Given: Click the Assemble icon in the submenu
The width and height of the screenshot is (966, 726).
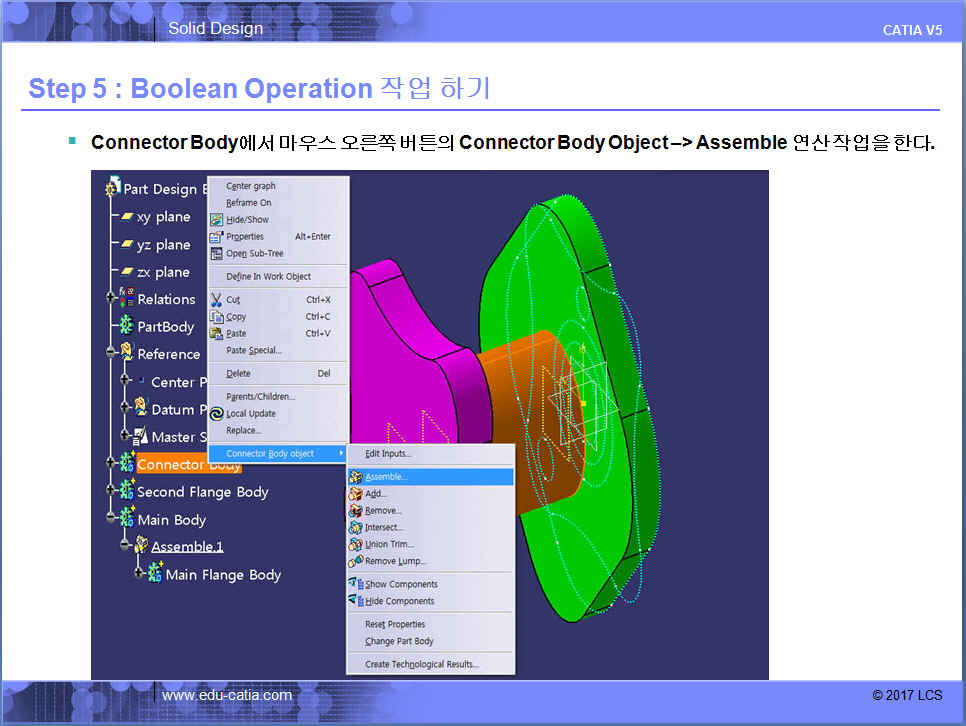Looking at the screenshot, I should [x=355, y=477].
